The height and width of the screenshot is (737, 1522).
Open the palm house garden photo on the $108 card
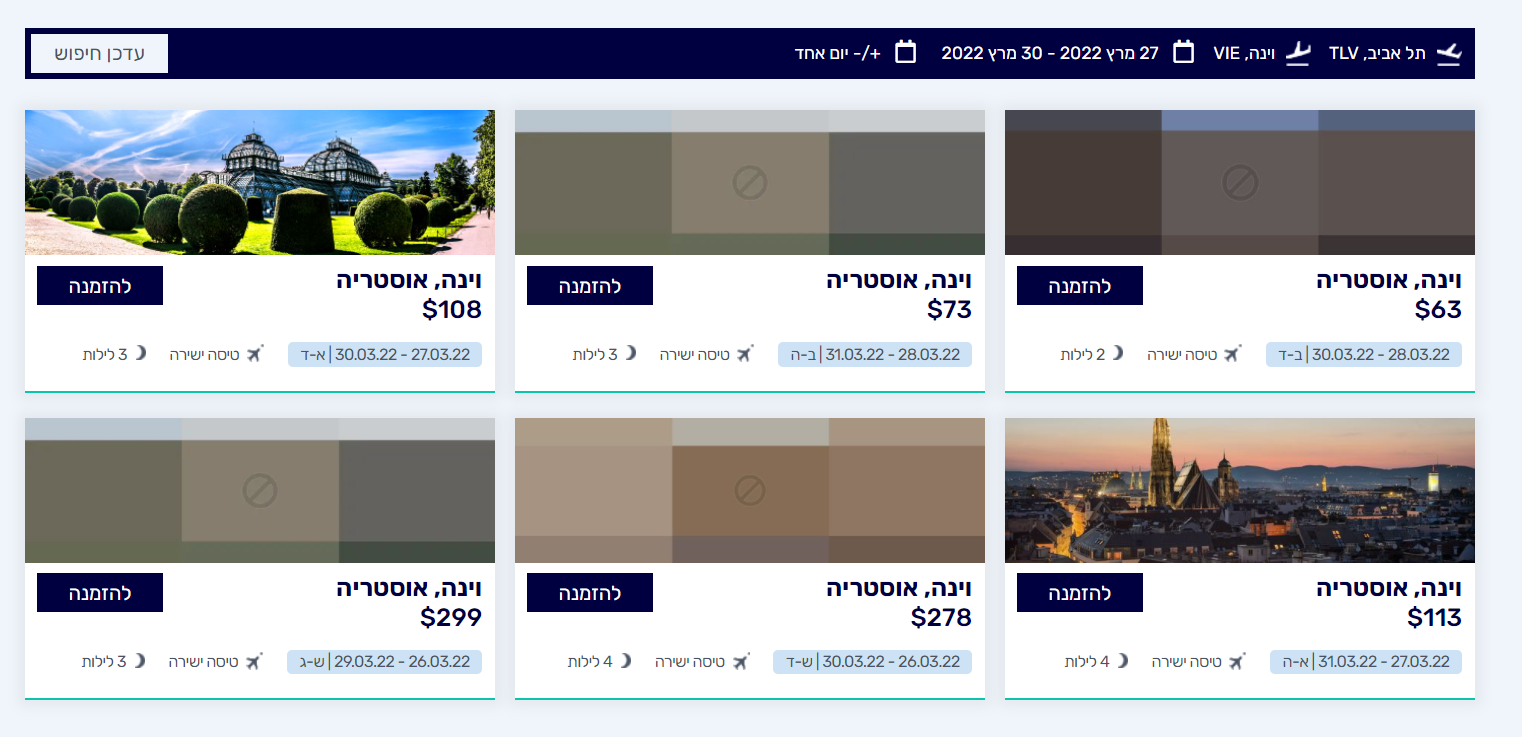point(260,182)
